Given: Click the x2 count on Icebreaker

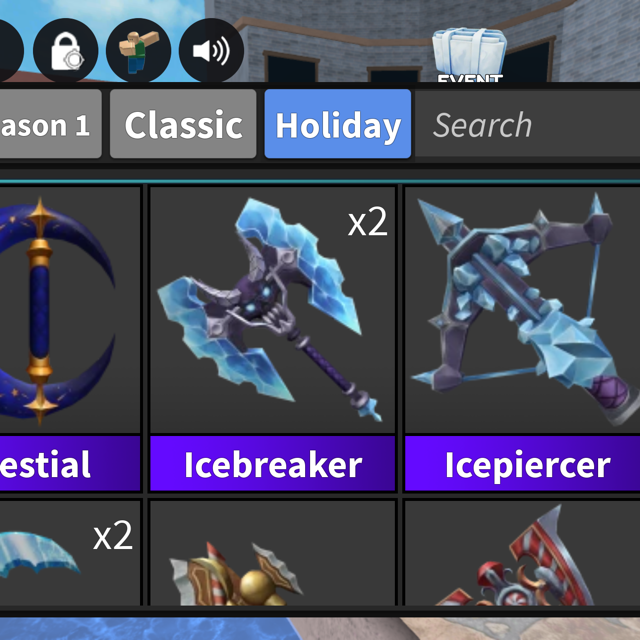Looking at the screenshot, I should tap(367, 222).
